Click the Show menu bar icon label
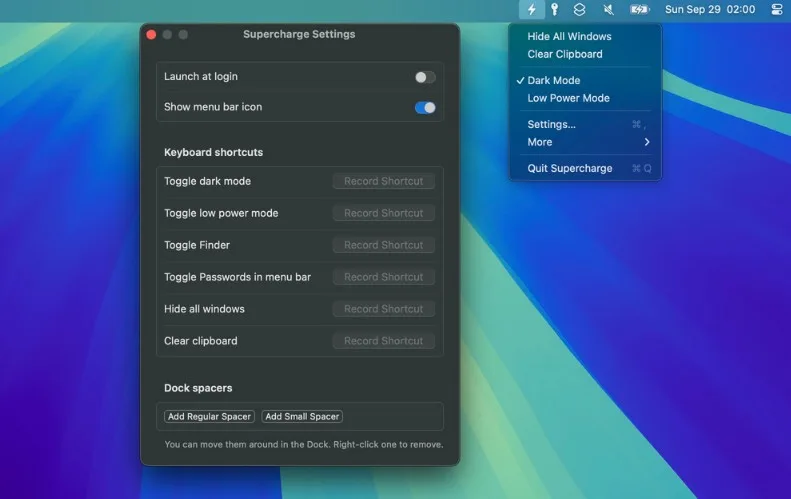 click(x=213, y=107)
